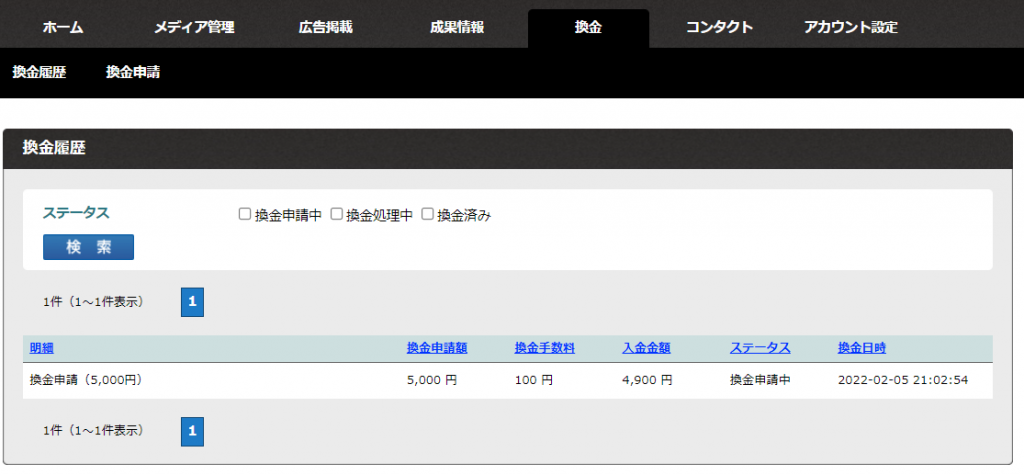
Task: Open the コンタクト tab
Action: pyautogui.click(x=719, y=28)
